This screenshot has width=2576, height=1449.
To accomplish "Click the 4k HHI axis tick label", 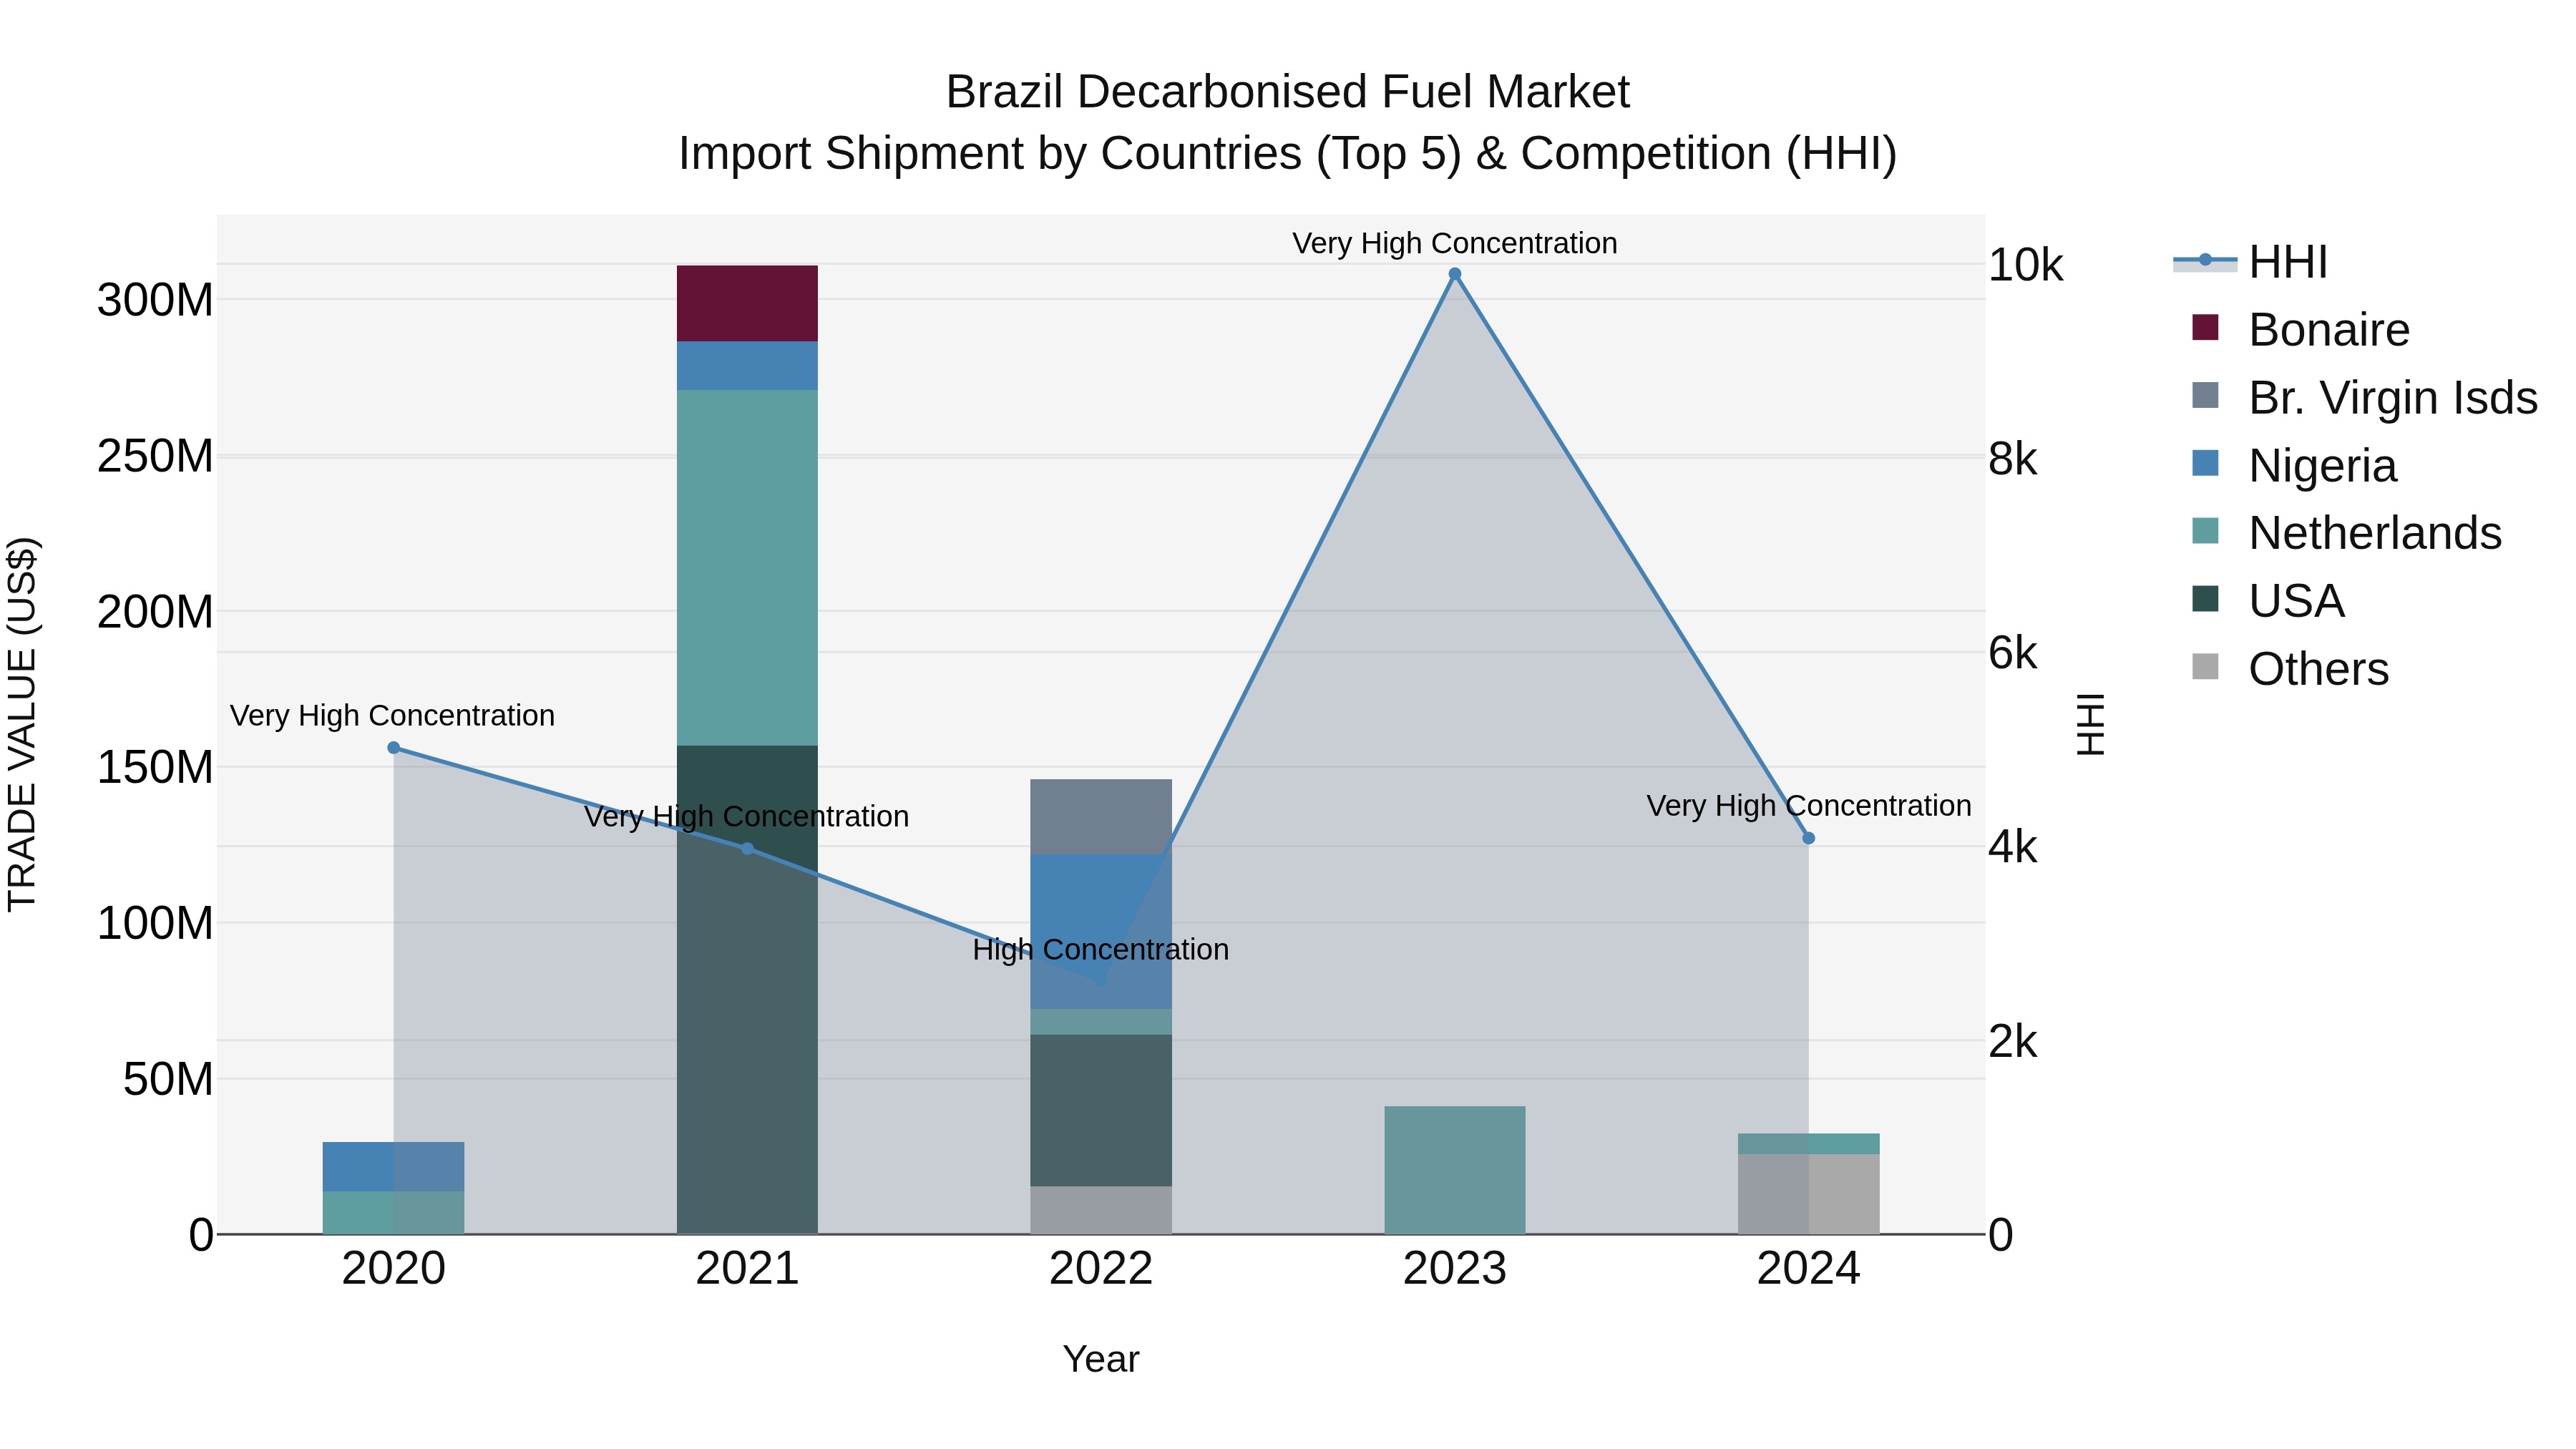I will (2013, 847).
